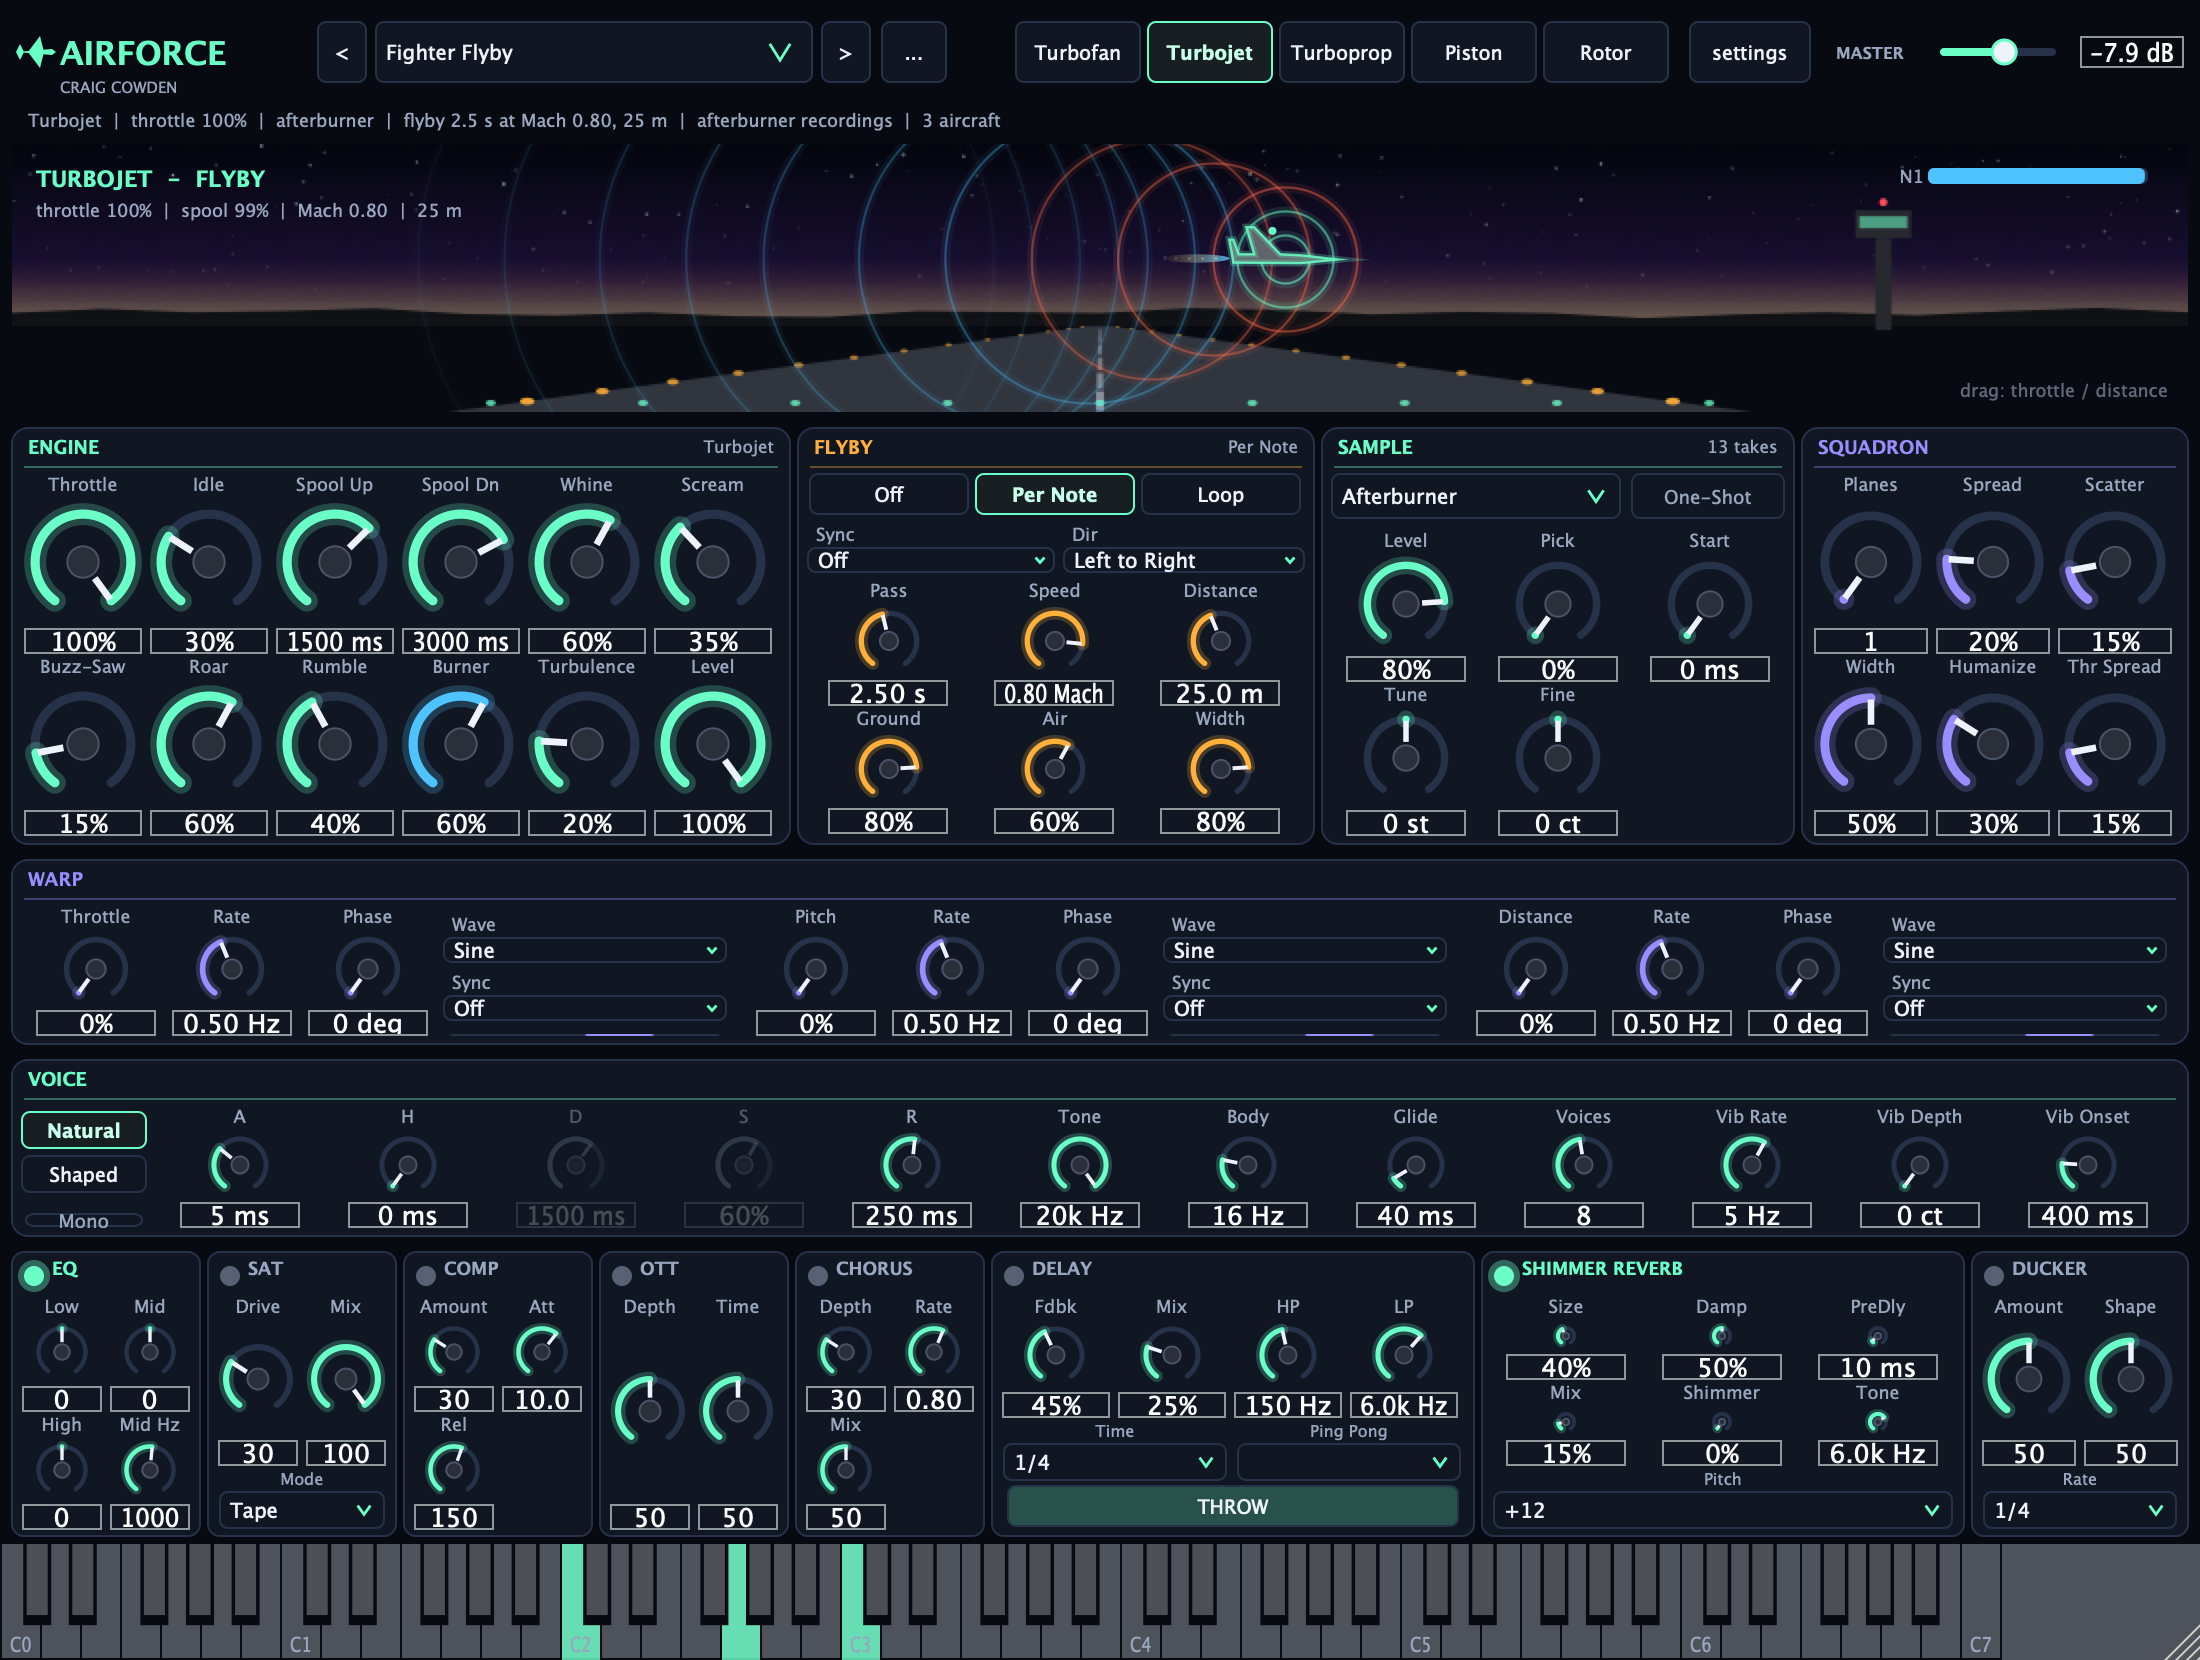Screen dimensions: 2200x1660
Task: Switch to the Turbofan engine tab
Action: (1077, 53)
